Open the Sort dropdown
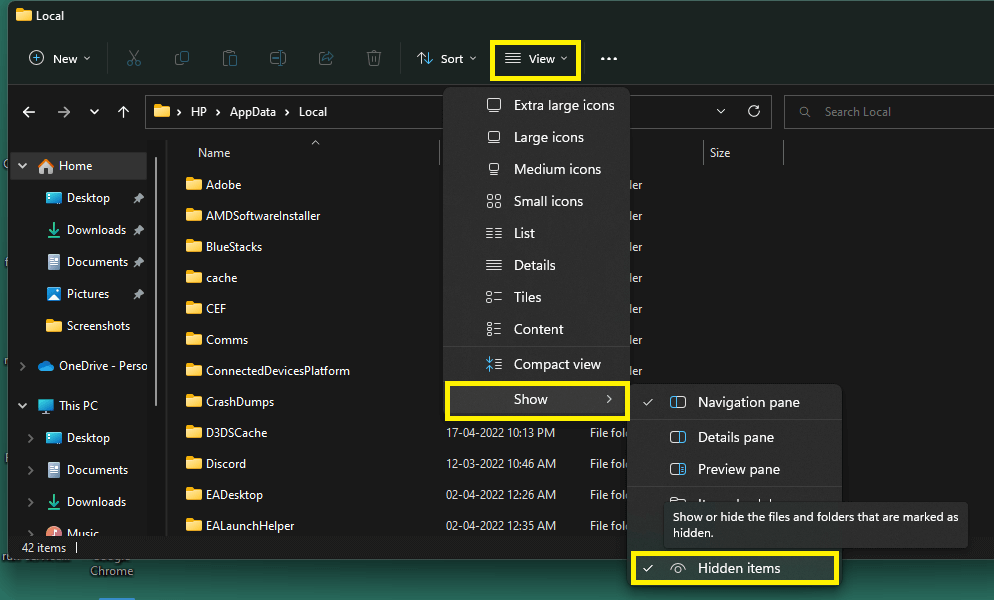994x600 pixels. coord(447,59)
